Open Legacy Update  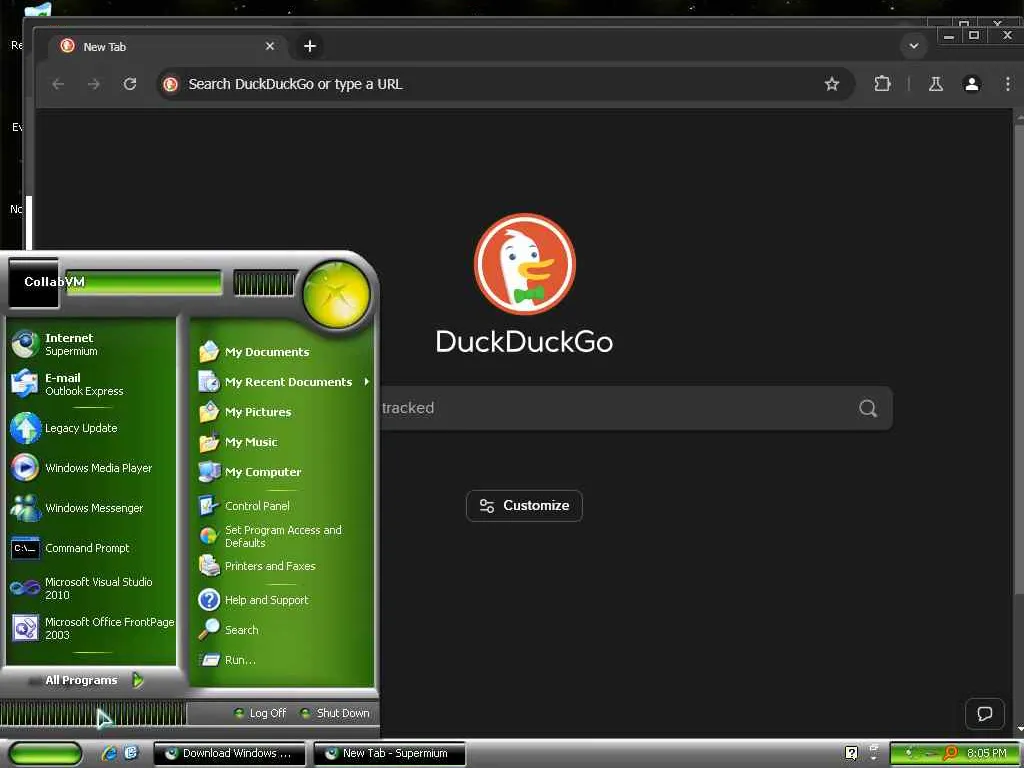(91, 428)
